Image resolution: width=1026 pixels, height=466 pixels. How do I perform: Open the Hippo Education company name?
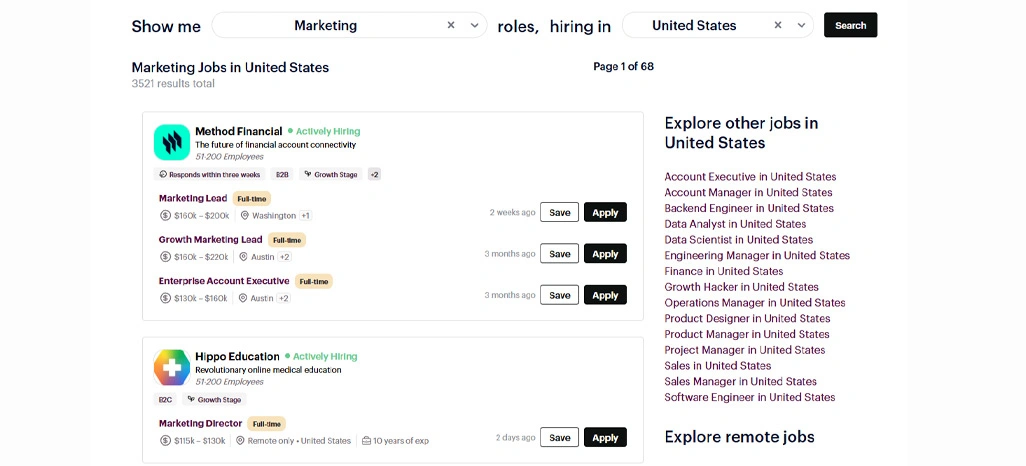click(238, 357)
